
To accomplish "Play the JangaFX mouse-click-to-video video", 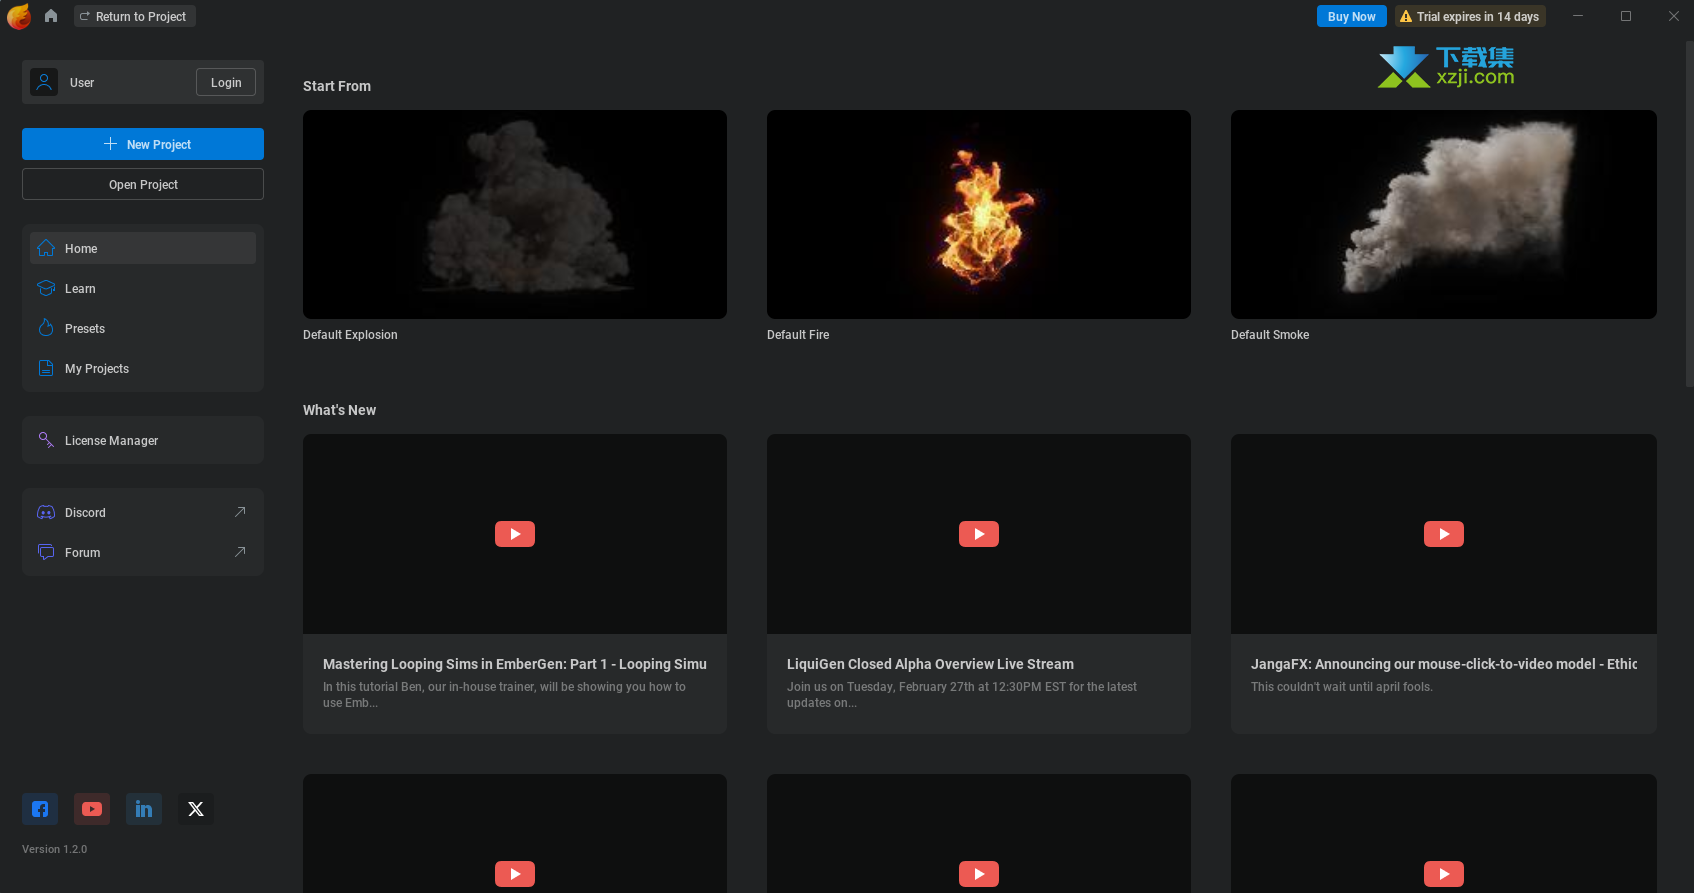I will [1444, 534].
